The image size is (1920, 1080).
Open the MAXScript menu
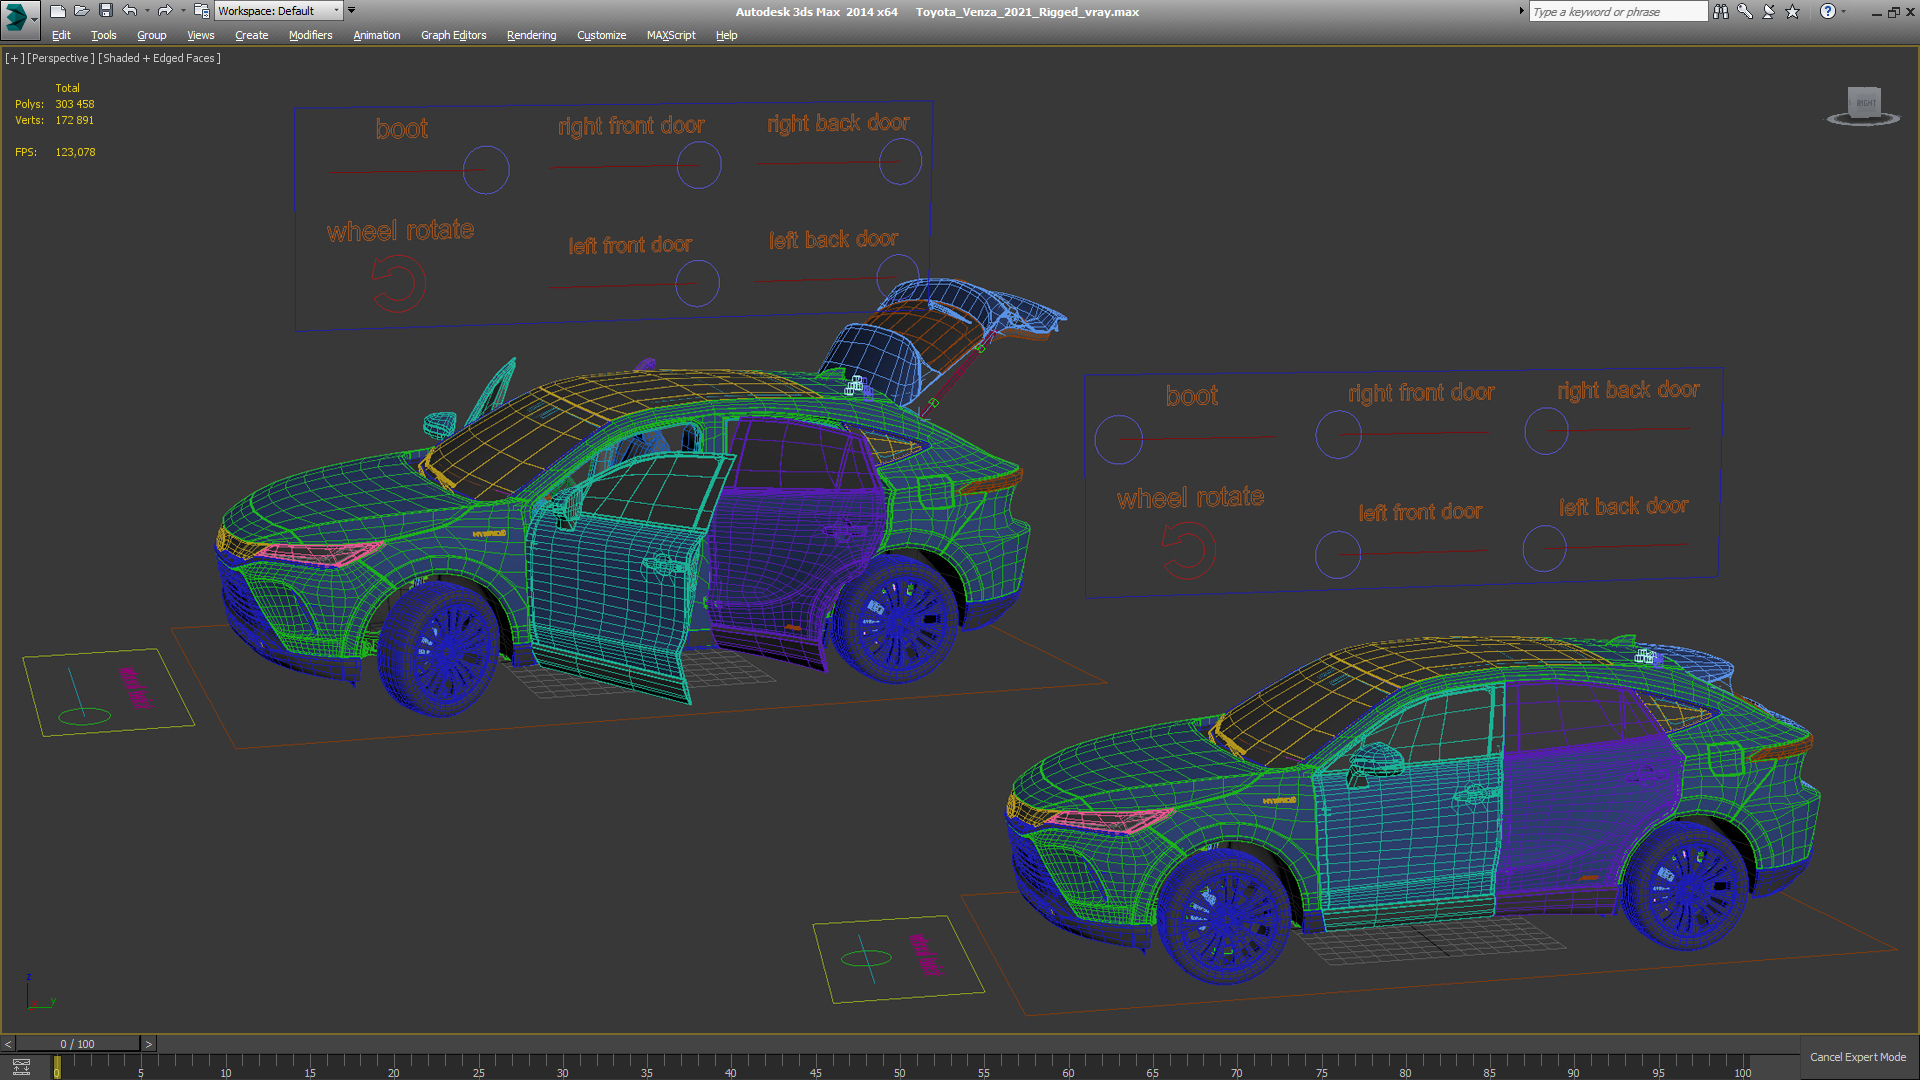[x=671, y=35]
